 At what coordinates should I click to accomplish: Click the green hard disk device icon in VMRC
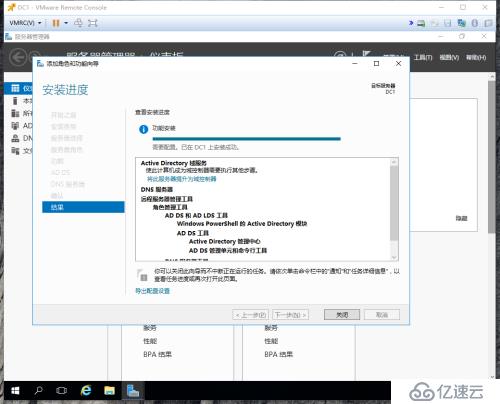[421, 23]
